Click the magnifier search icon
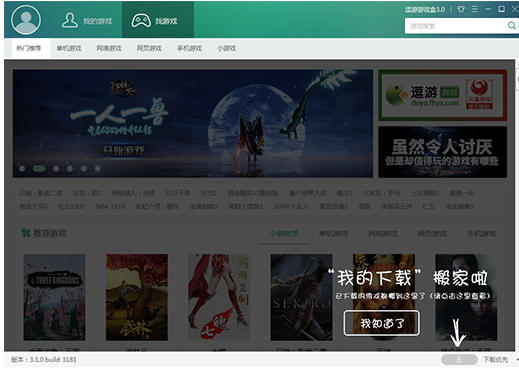The height and width of the screenshot is (369, 519). pyautogui.click(x=511, y=26)
